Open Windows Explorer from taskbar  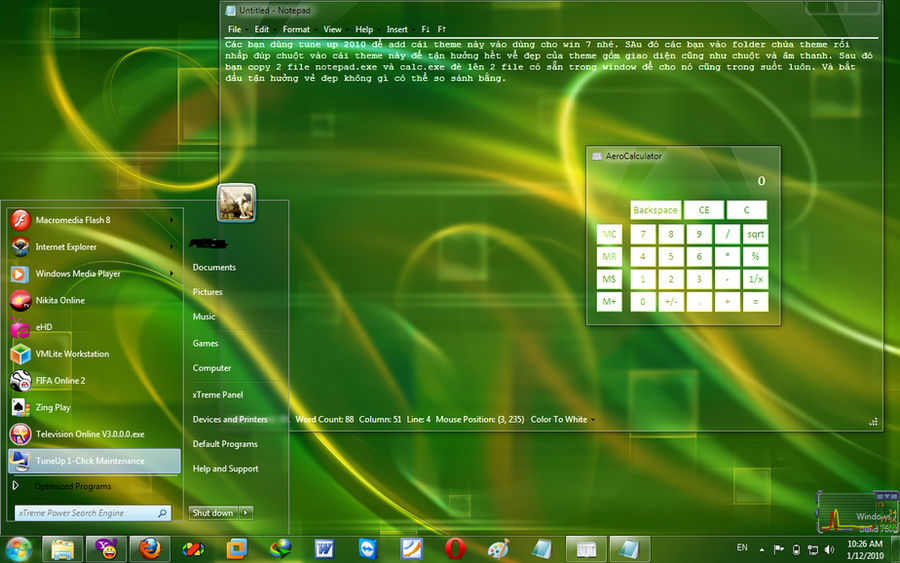click(62, 549)
